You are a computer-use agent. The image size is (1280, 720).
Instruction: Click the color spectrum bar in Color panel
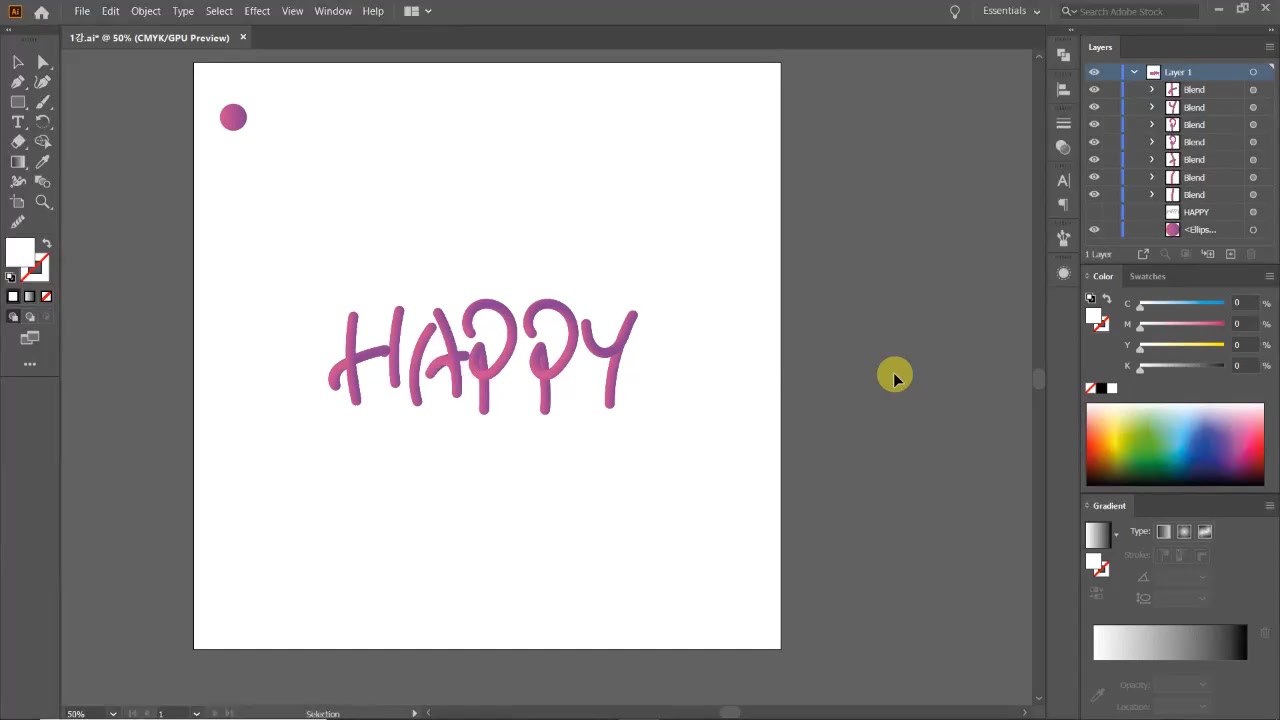[1175, 444]
